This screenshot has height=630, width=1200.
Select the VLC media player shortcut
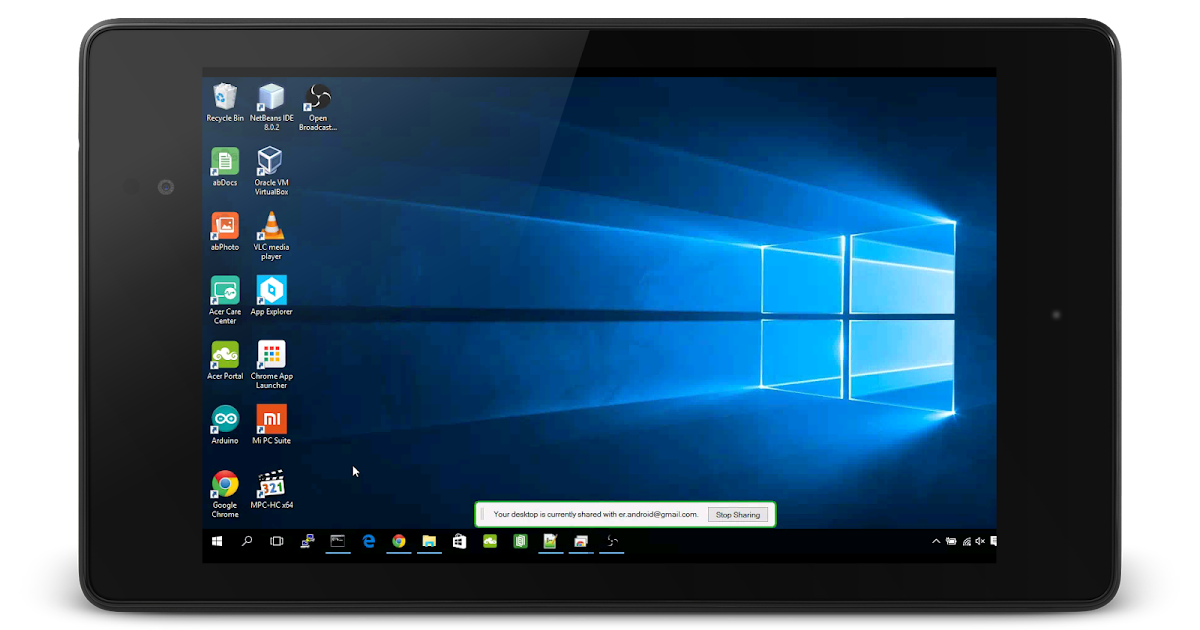[x=271, y=236]
